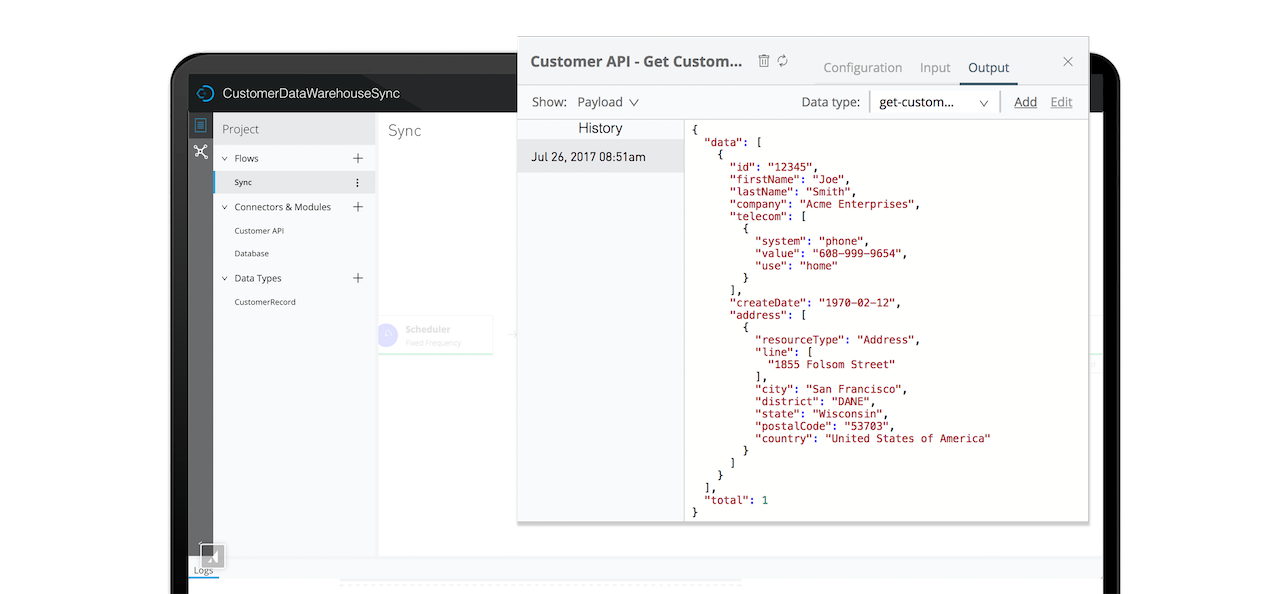Screen dimensions: 1280x594
Task: Click the Edit data type link
Action: pos(1061,102)
